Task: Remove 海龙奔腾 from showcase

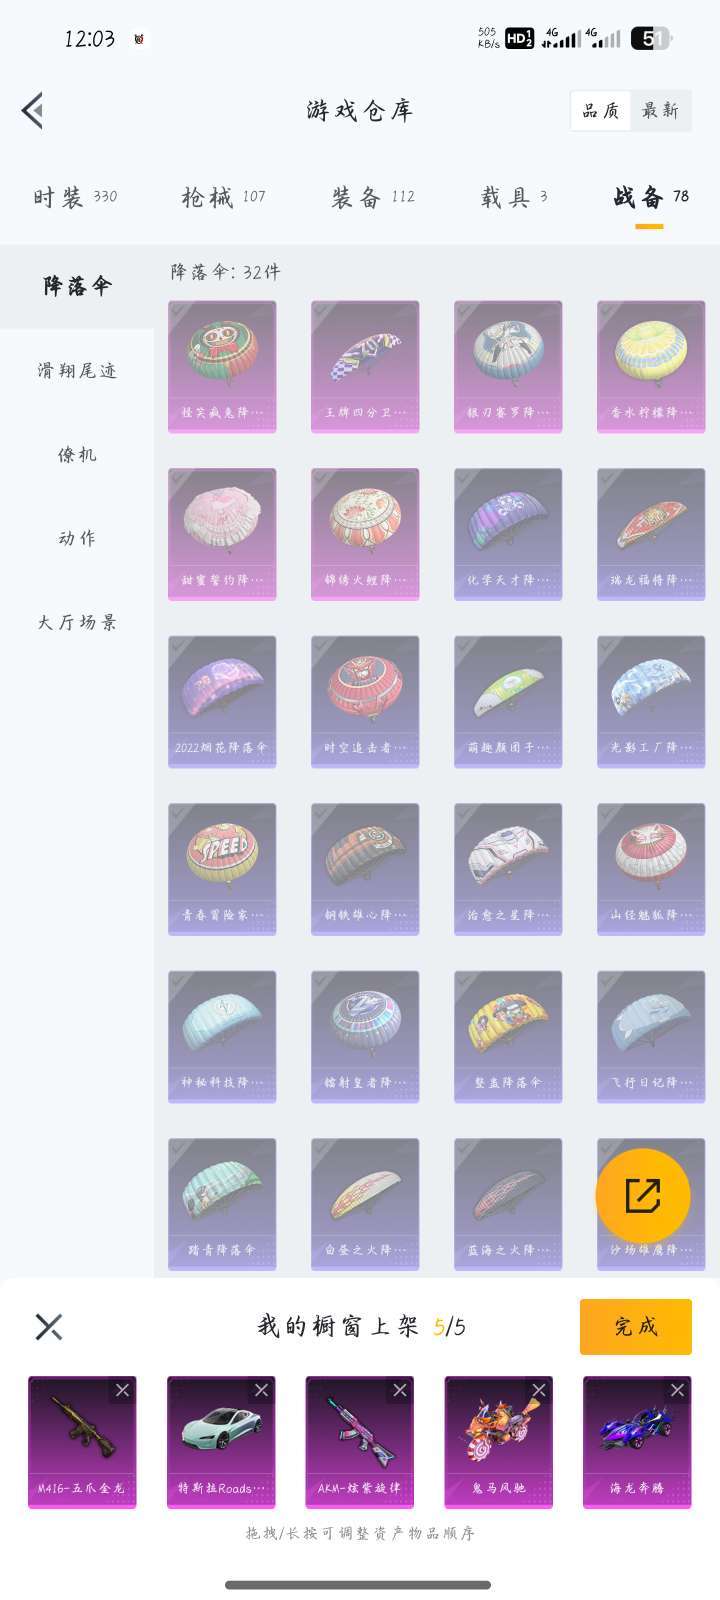Action: (x=677, y=1390)
